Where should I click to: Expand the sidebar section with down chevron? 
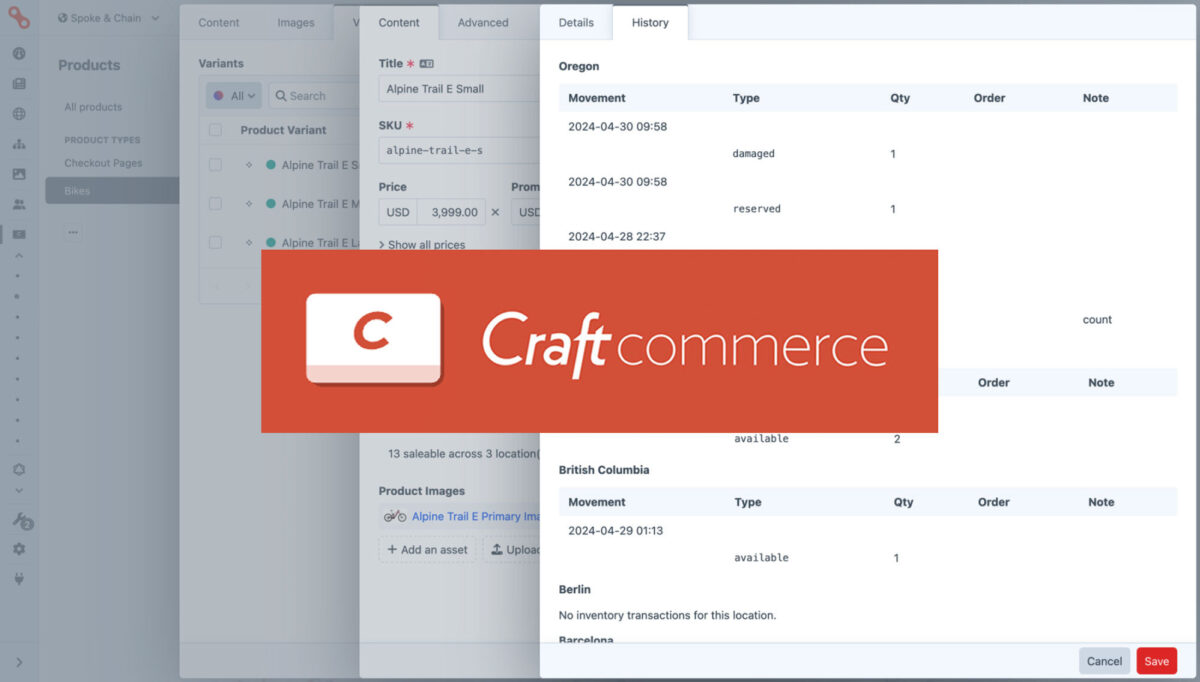[x=19, y=490]
